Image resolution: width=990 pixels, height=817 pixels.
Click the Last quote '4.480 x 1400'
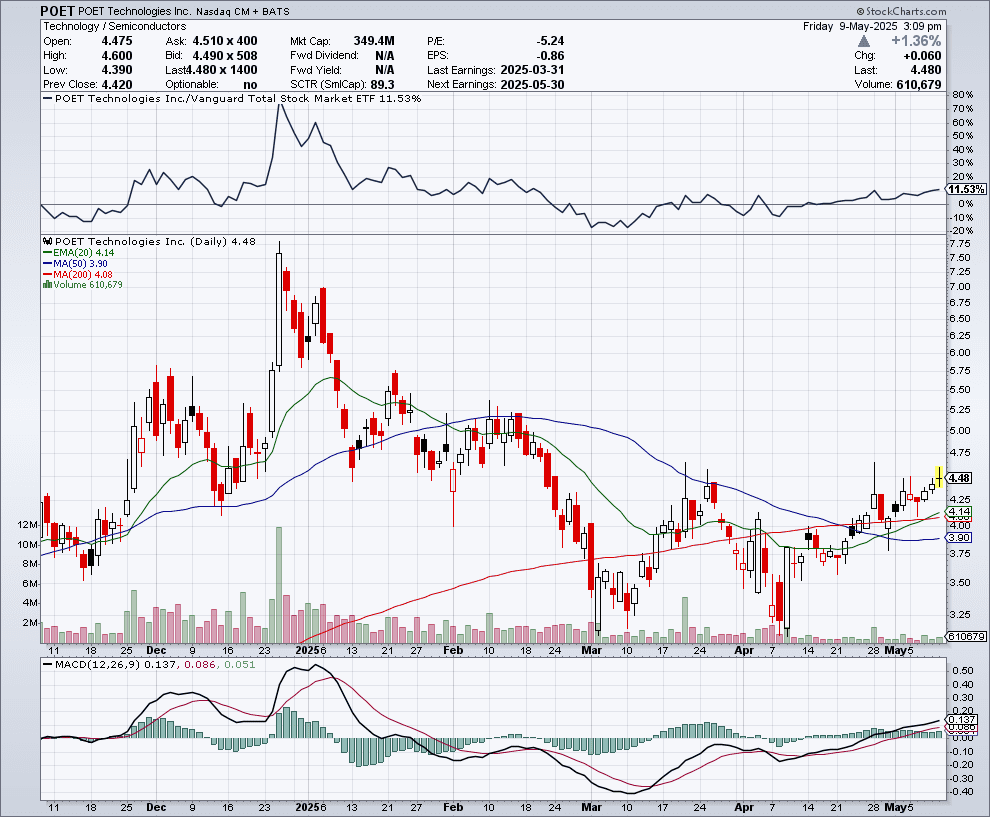pos(220,70)
